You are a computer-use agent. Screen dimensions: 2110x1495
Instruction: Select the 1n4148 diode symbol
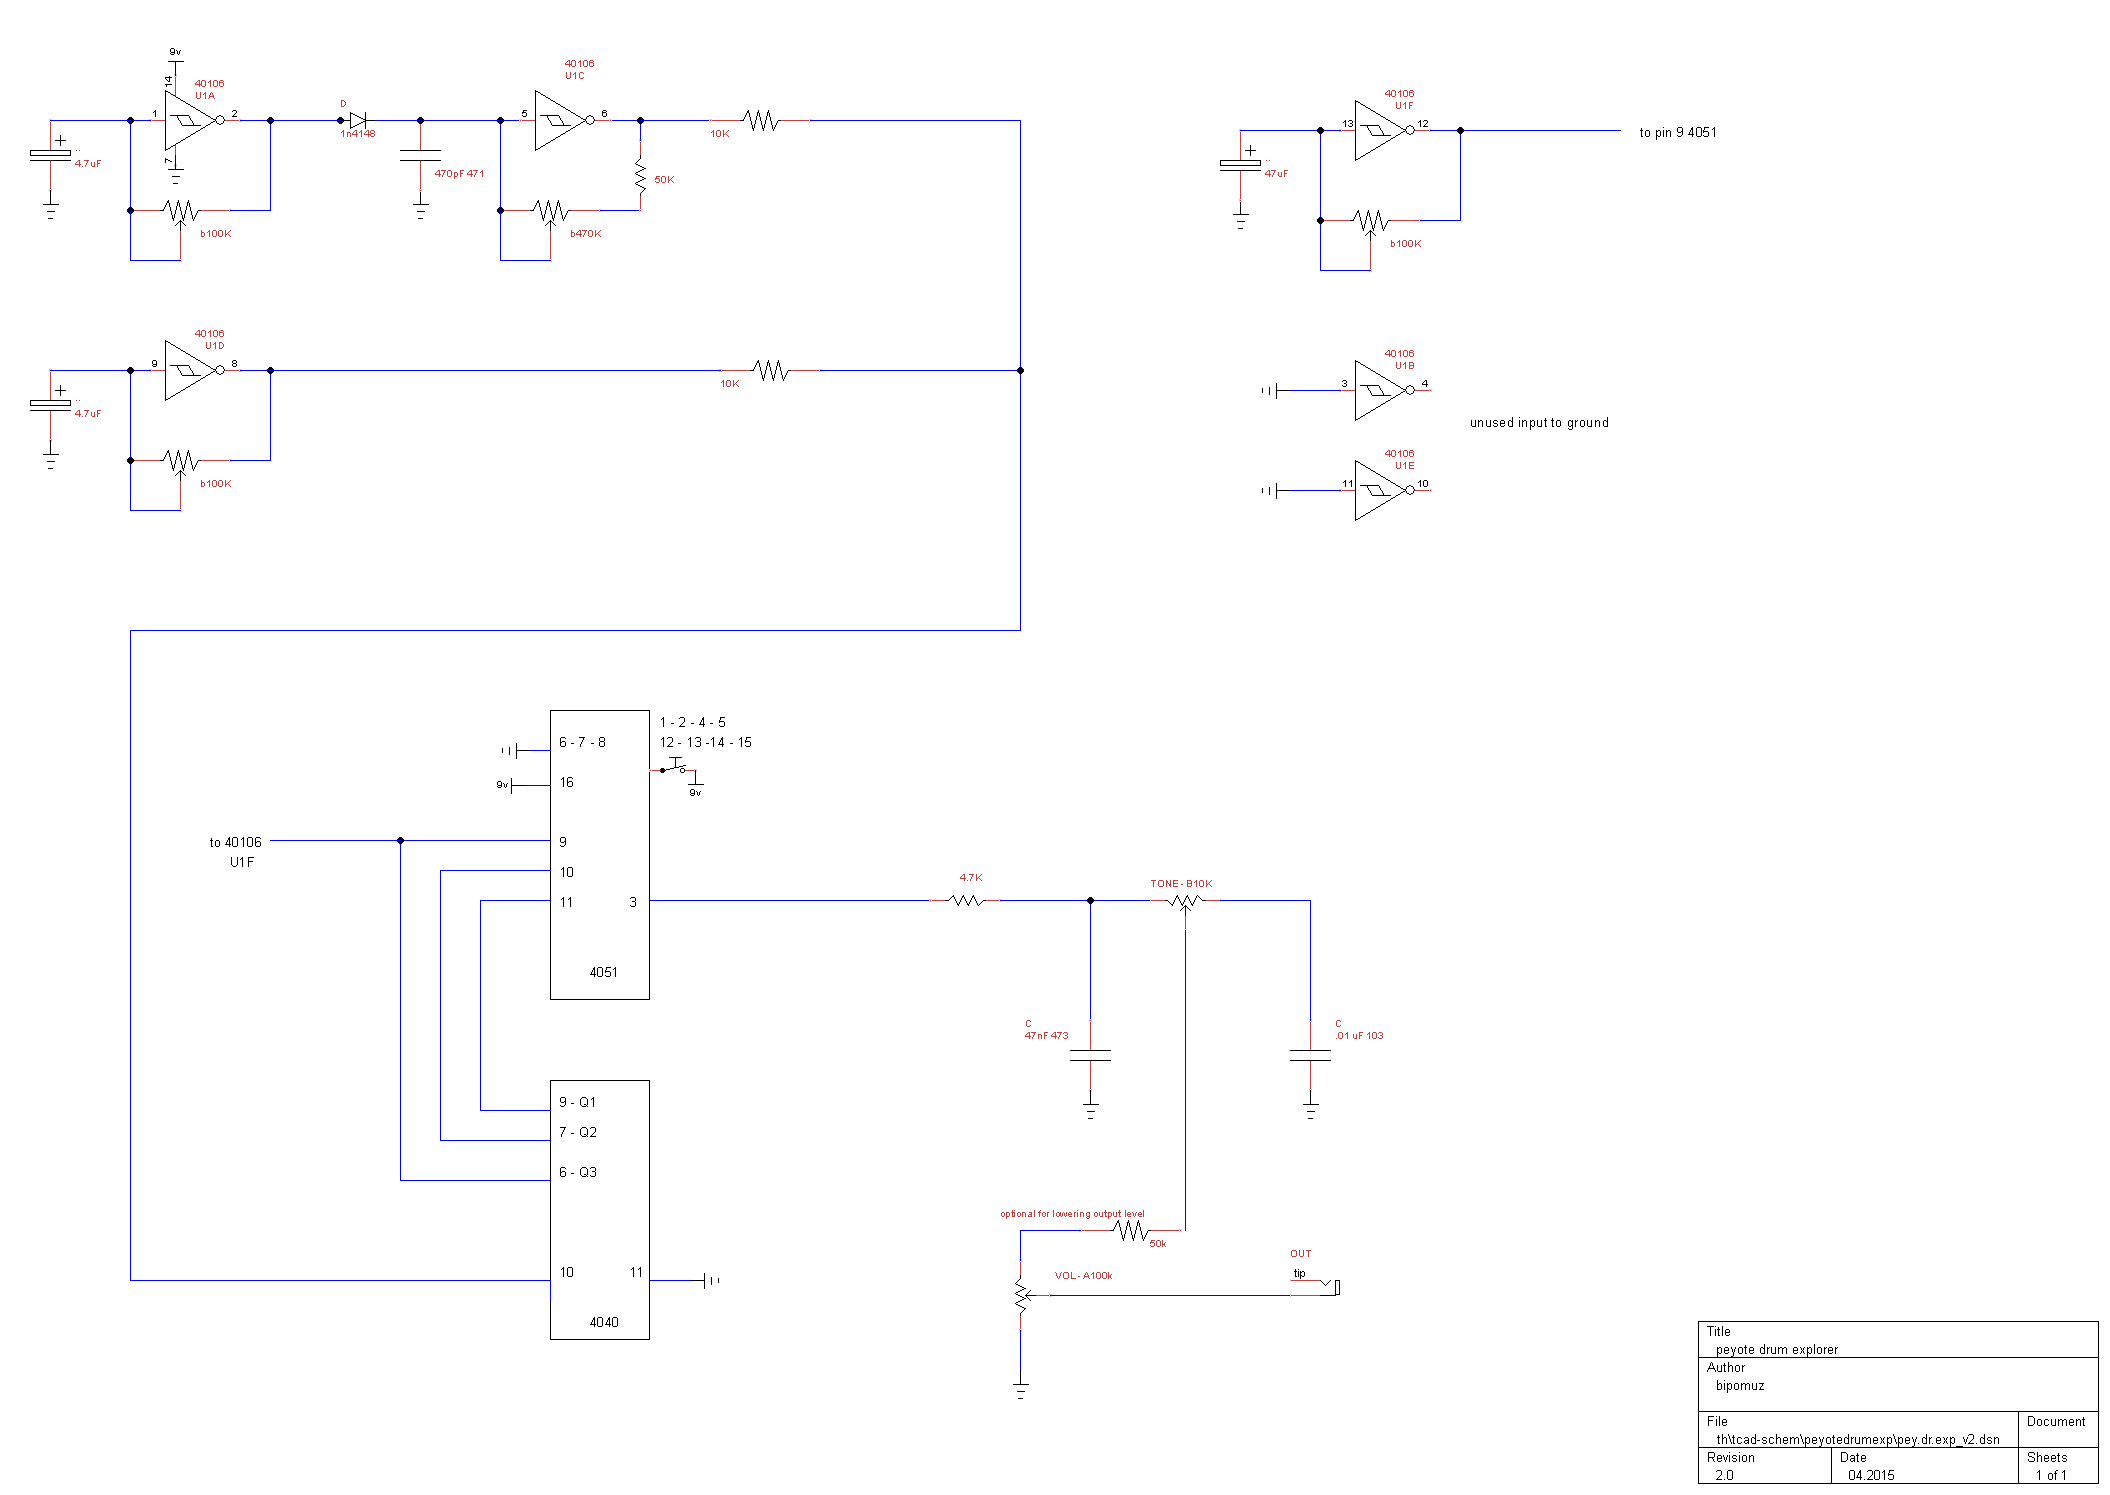[x=357, y=120]
